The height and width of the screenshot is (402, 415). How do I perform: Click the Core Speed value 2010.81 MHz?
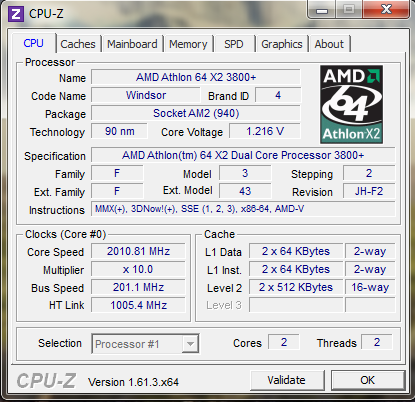(138, 251)
